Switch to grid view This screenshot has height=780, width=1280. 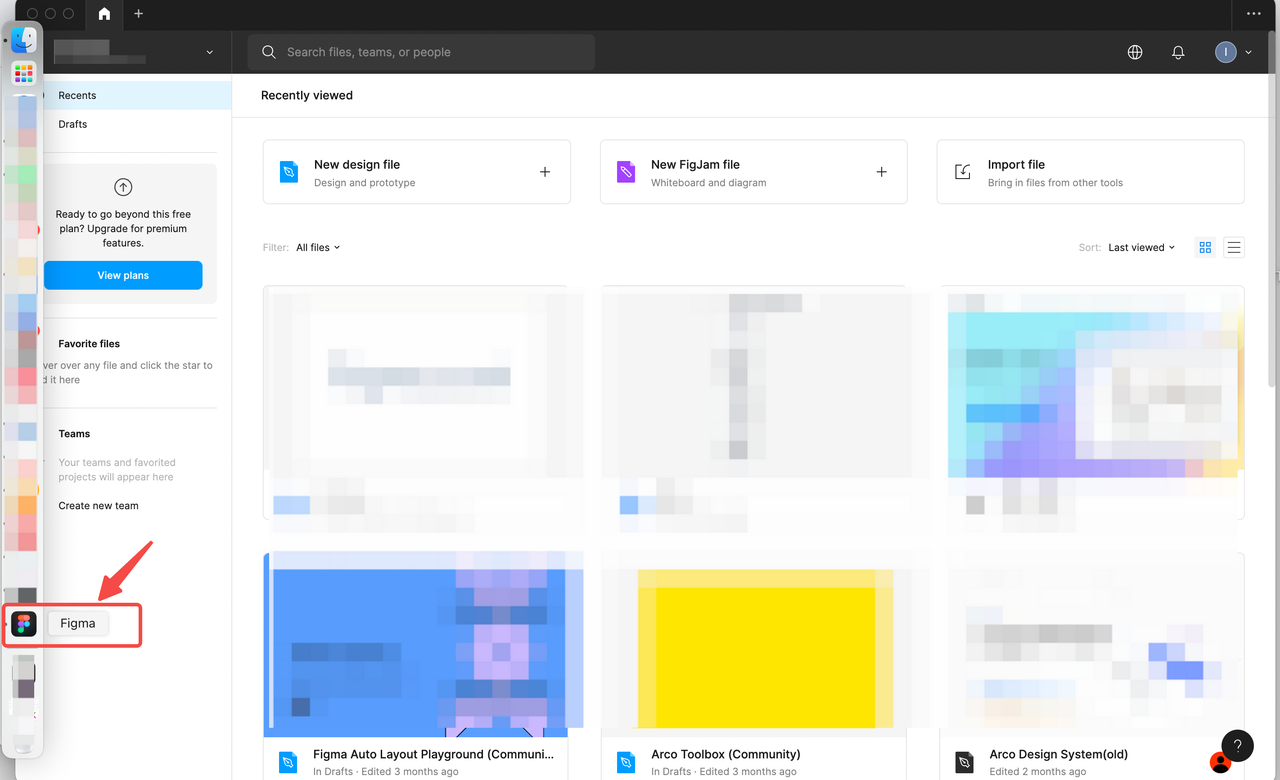[1205, 247]
